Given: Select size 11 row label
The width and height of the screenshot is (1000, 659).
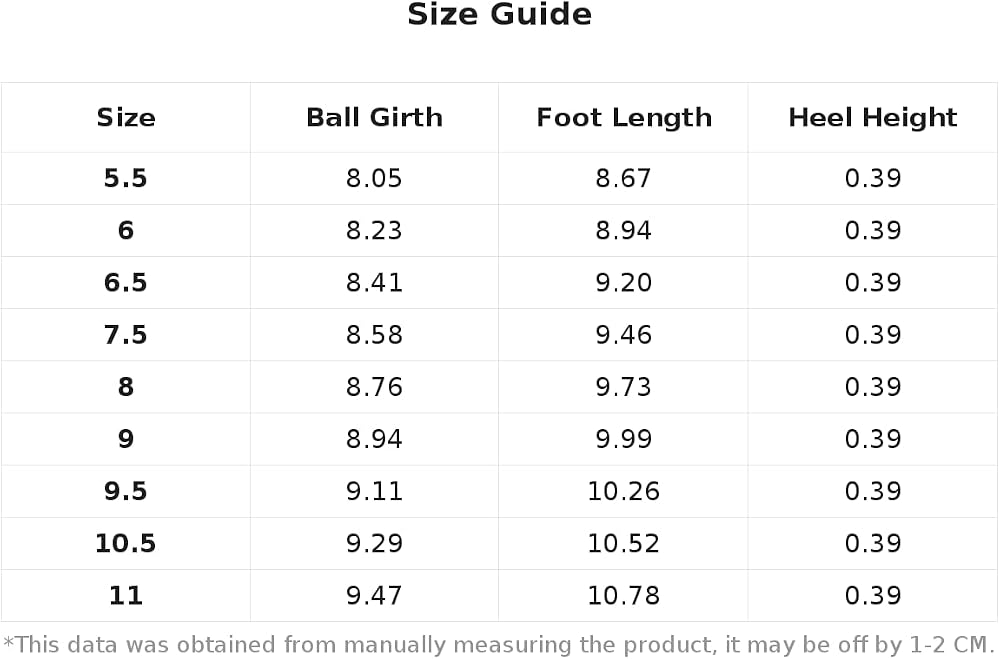Looking at the screenshot, I should click(x=126, y=596).
